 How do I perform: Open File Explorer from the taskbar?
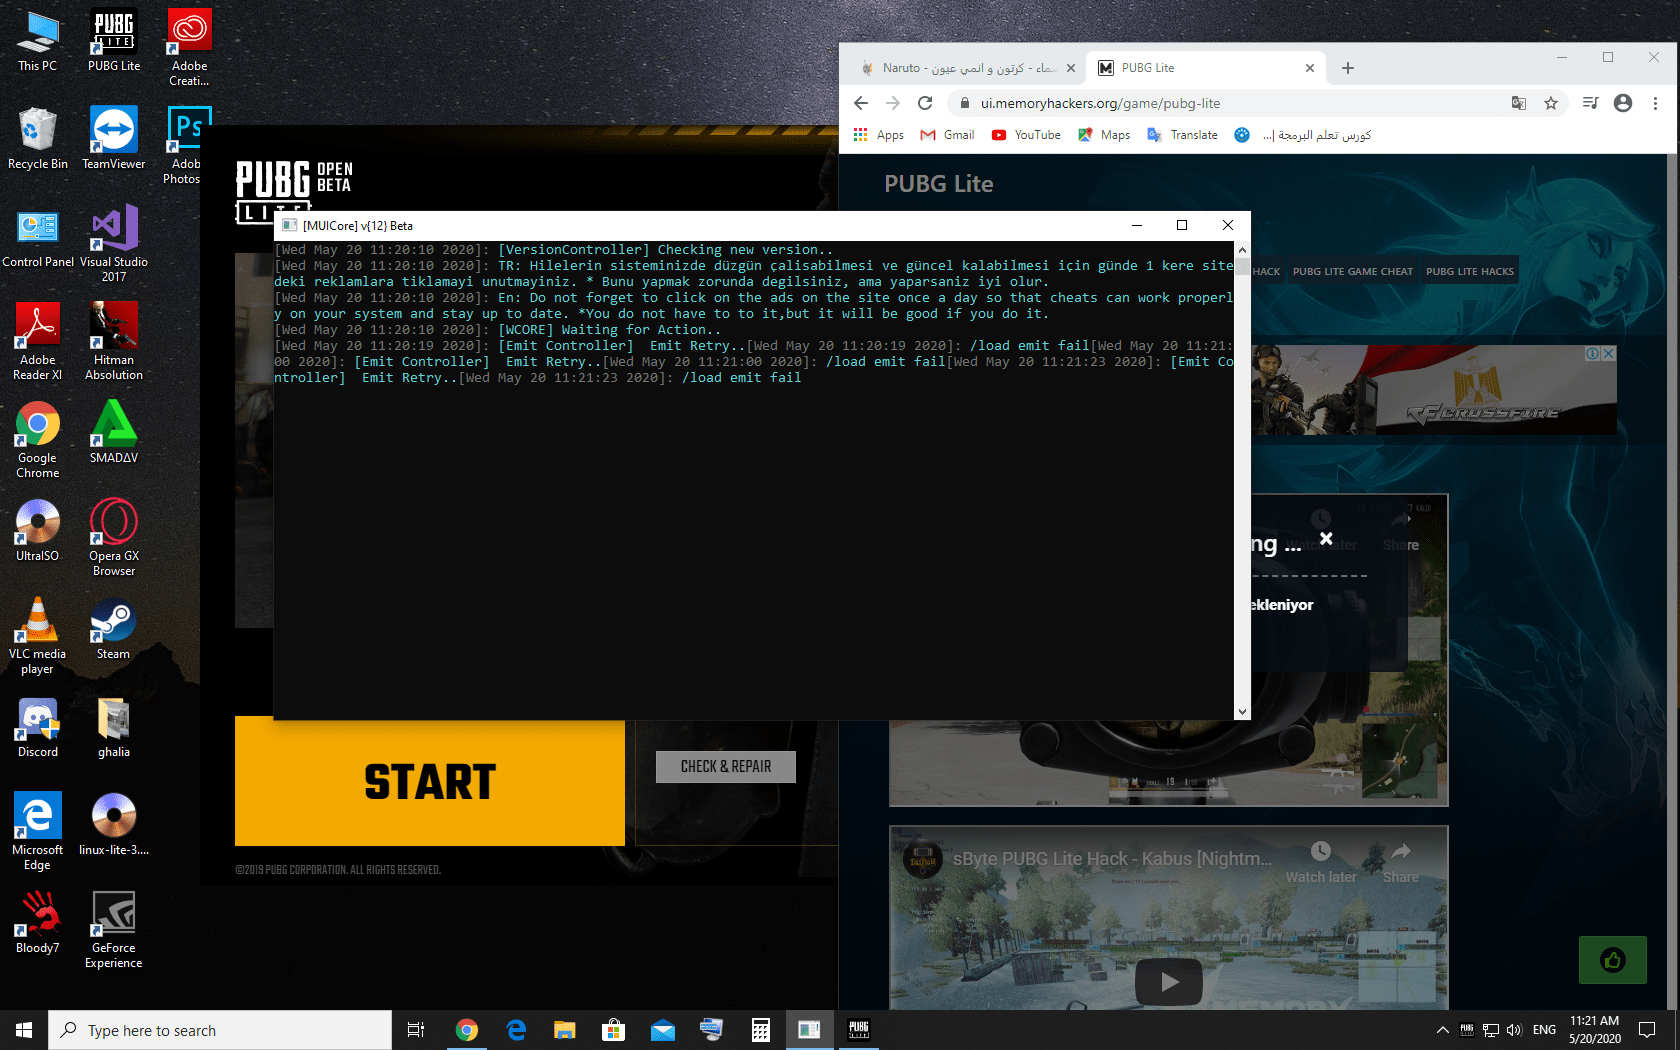tap(564, 1030)
